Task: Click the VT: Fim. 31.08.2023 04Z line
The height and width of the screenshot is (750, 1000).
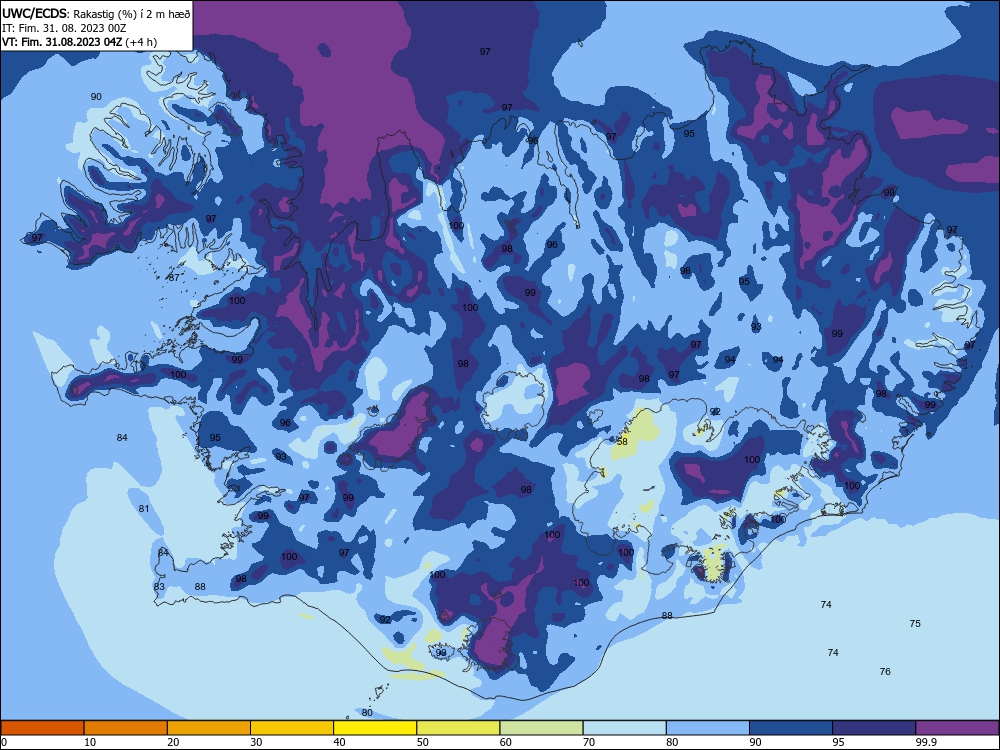Action: pyautogui.click(x=80, y=42)
